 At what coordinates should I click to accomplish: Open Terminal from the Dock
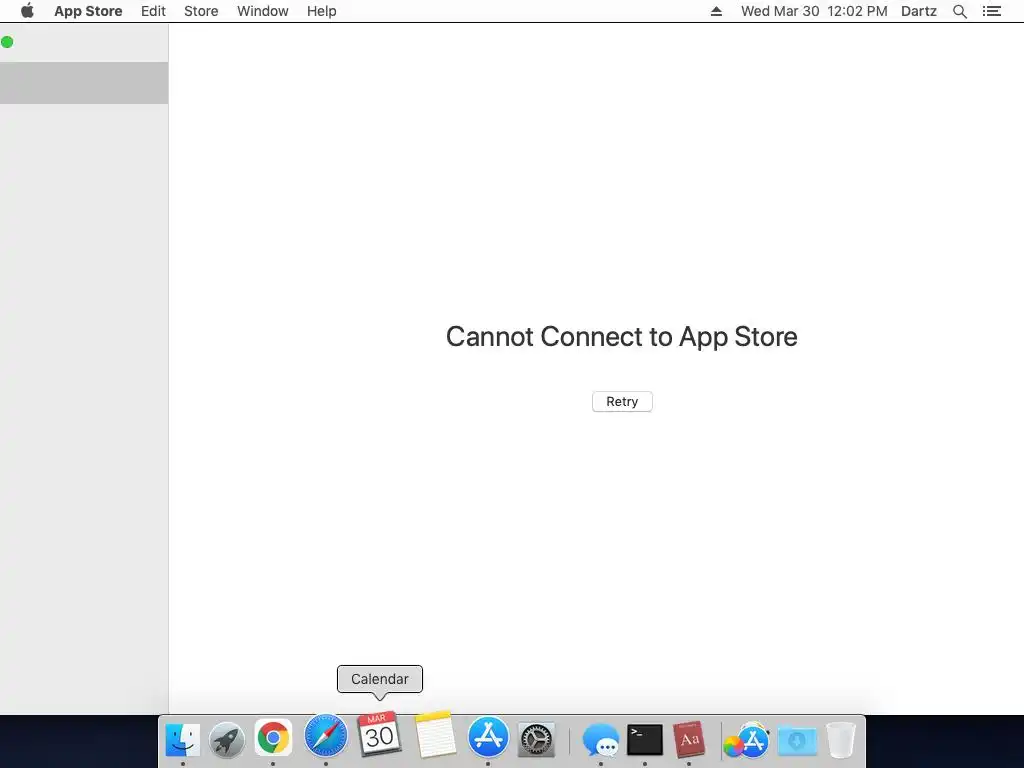(x=645, y=740)
